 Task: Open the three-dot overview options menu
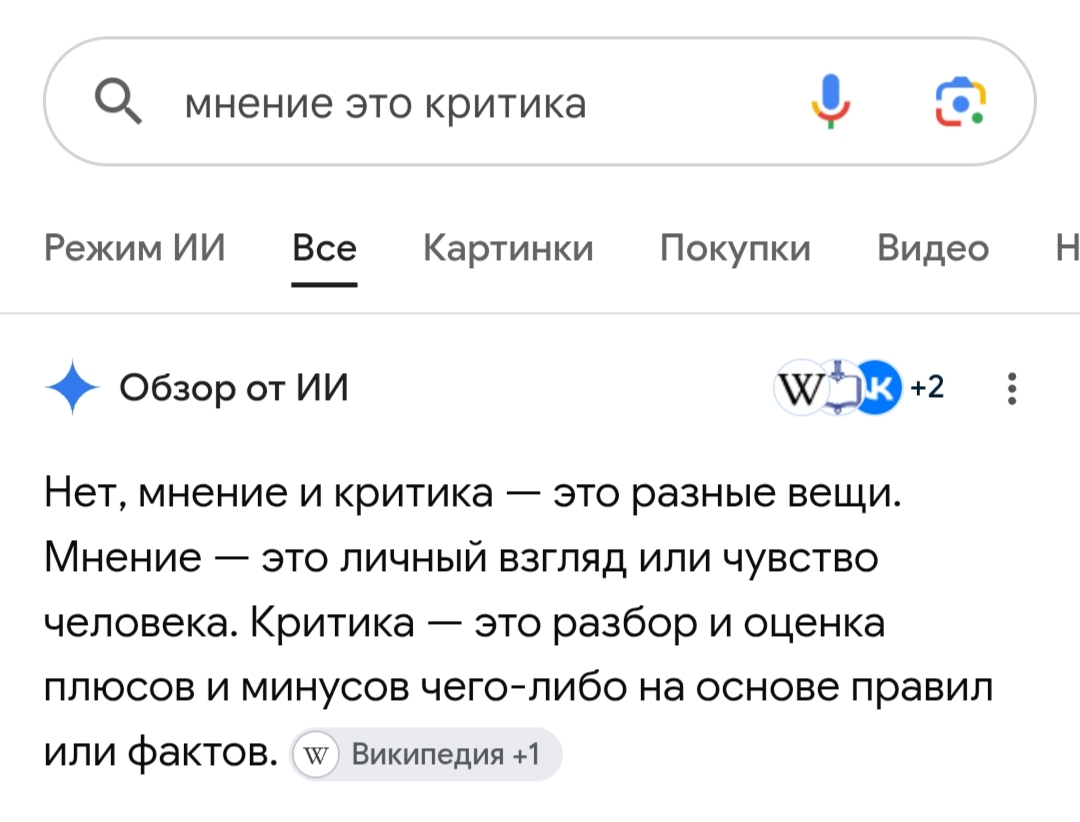tap(1011, 389)
